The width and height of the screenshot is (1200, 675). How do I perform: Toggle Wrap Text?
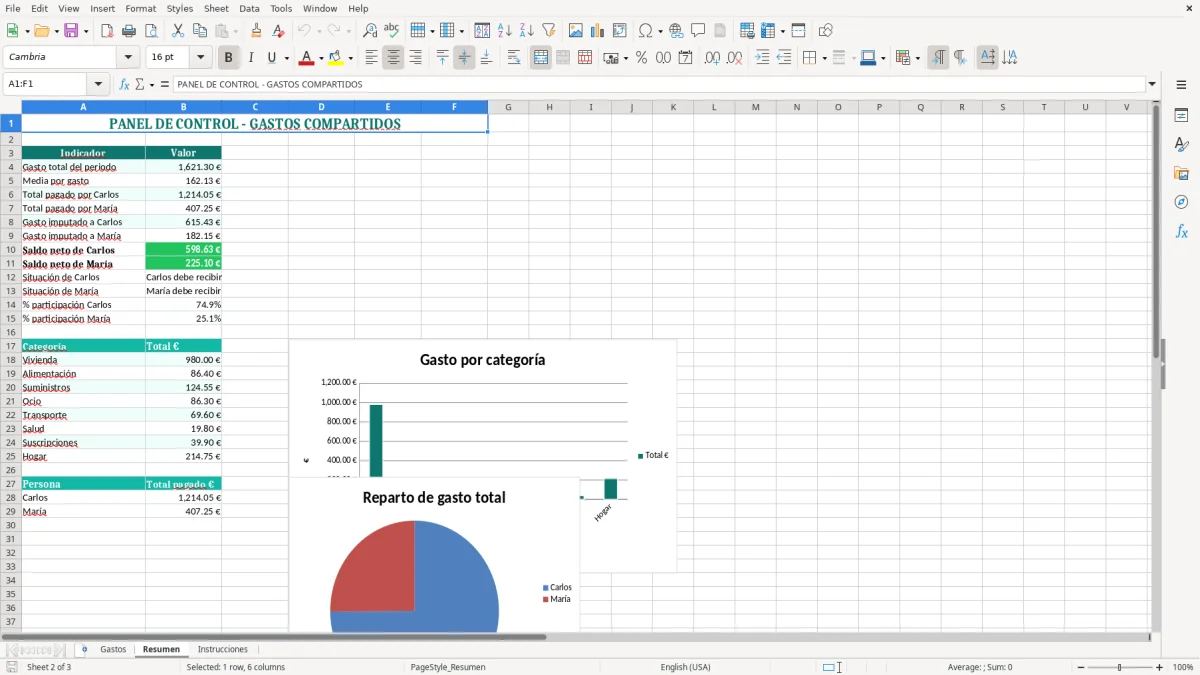pyautogui.click(x=514, y=58)
